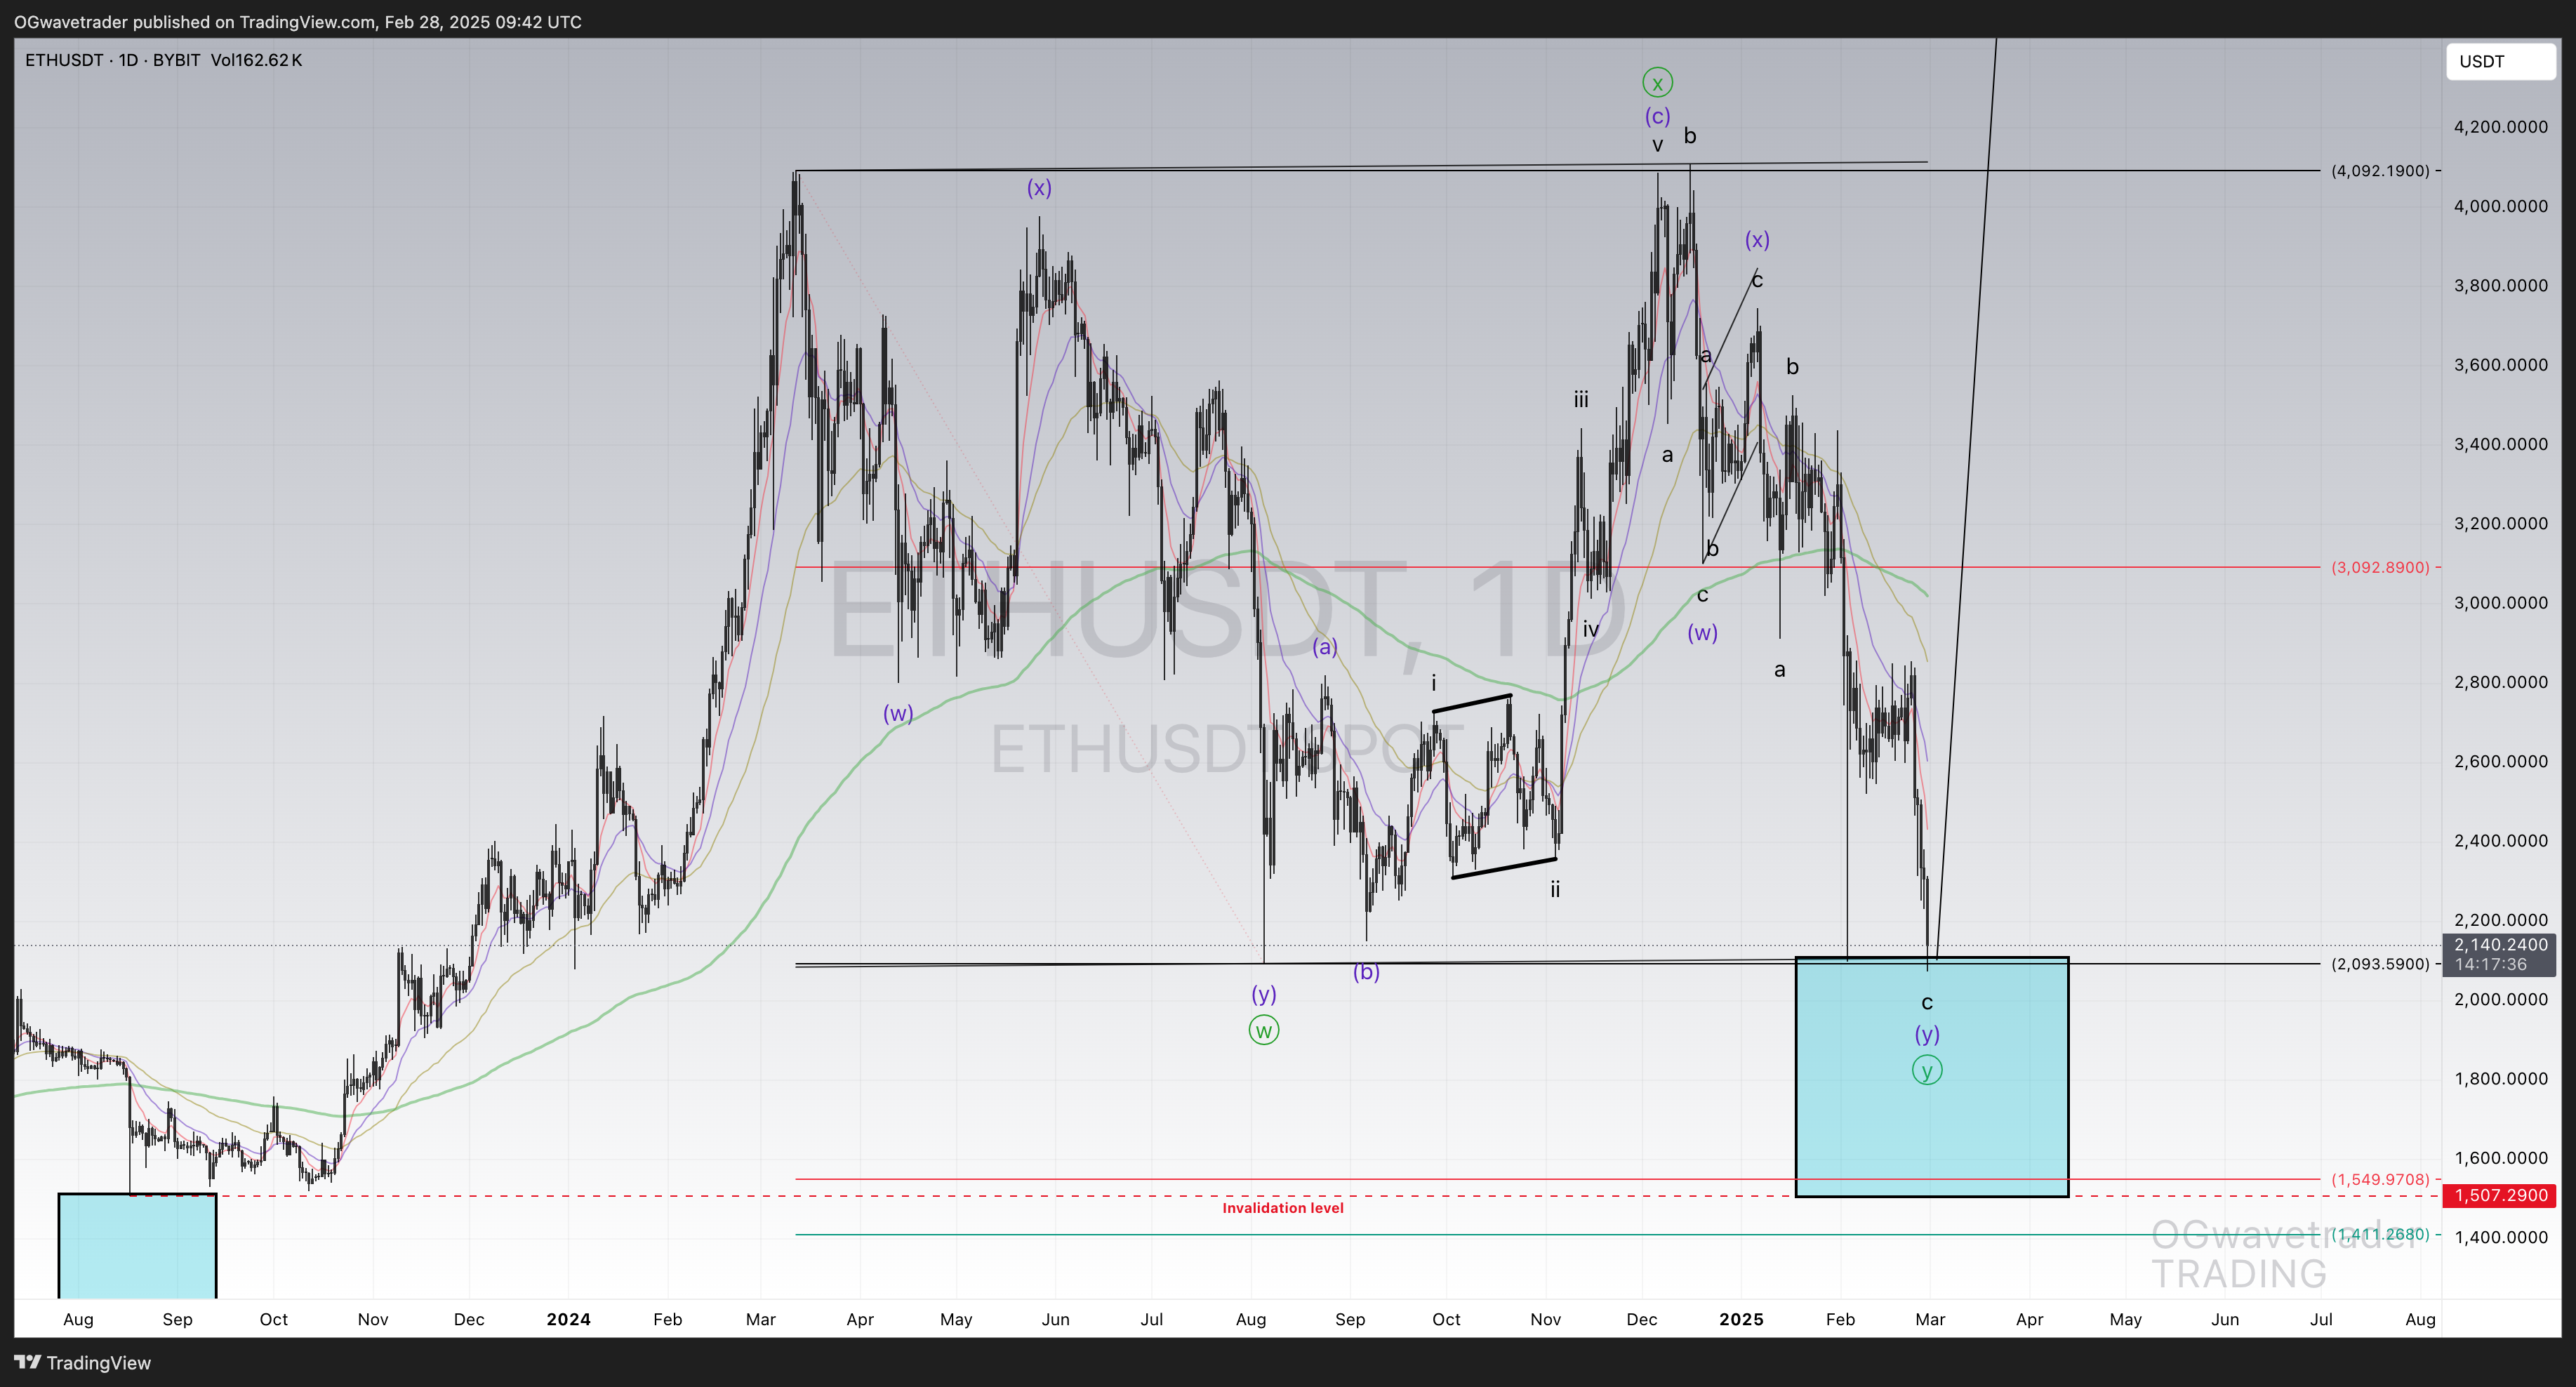This screenshot has width=2576, height=1387.
Task: Click the 4,200.0000 price axis label
Action: click(2500, 127)
